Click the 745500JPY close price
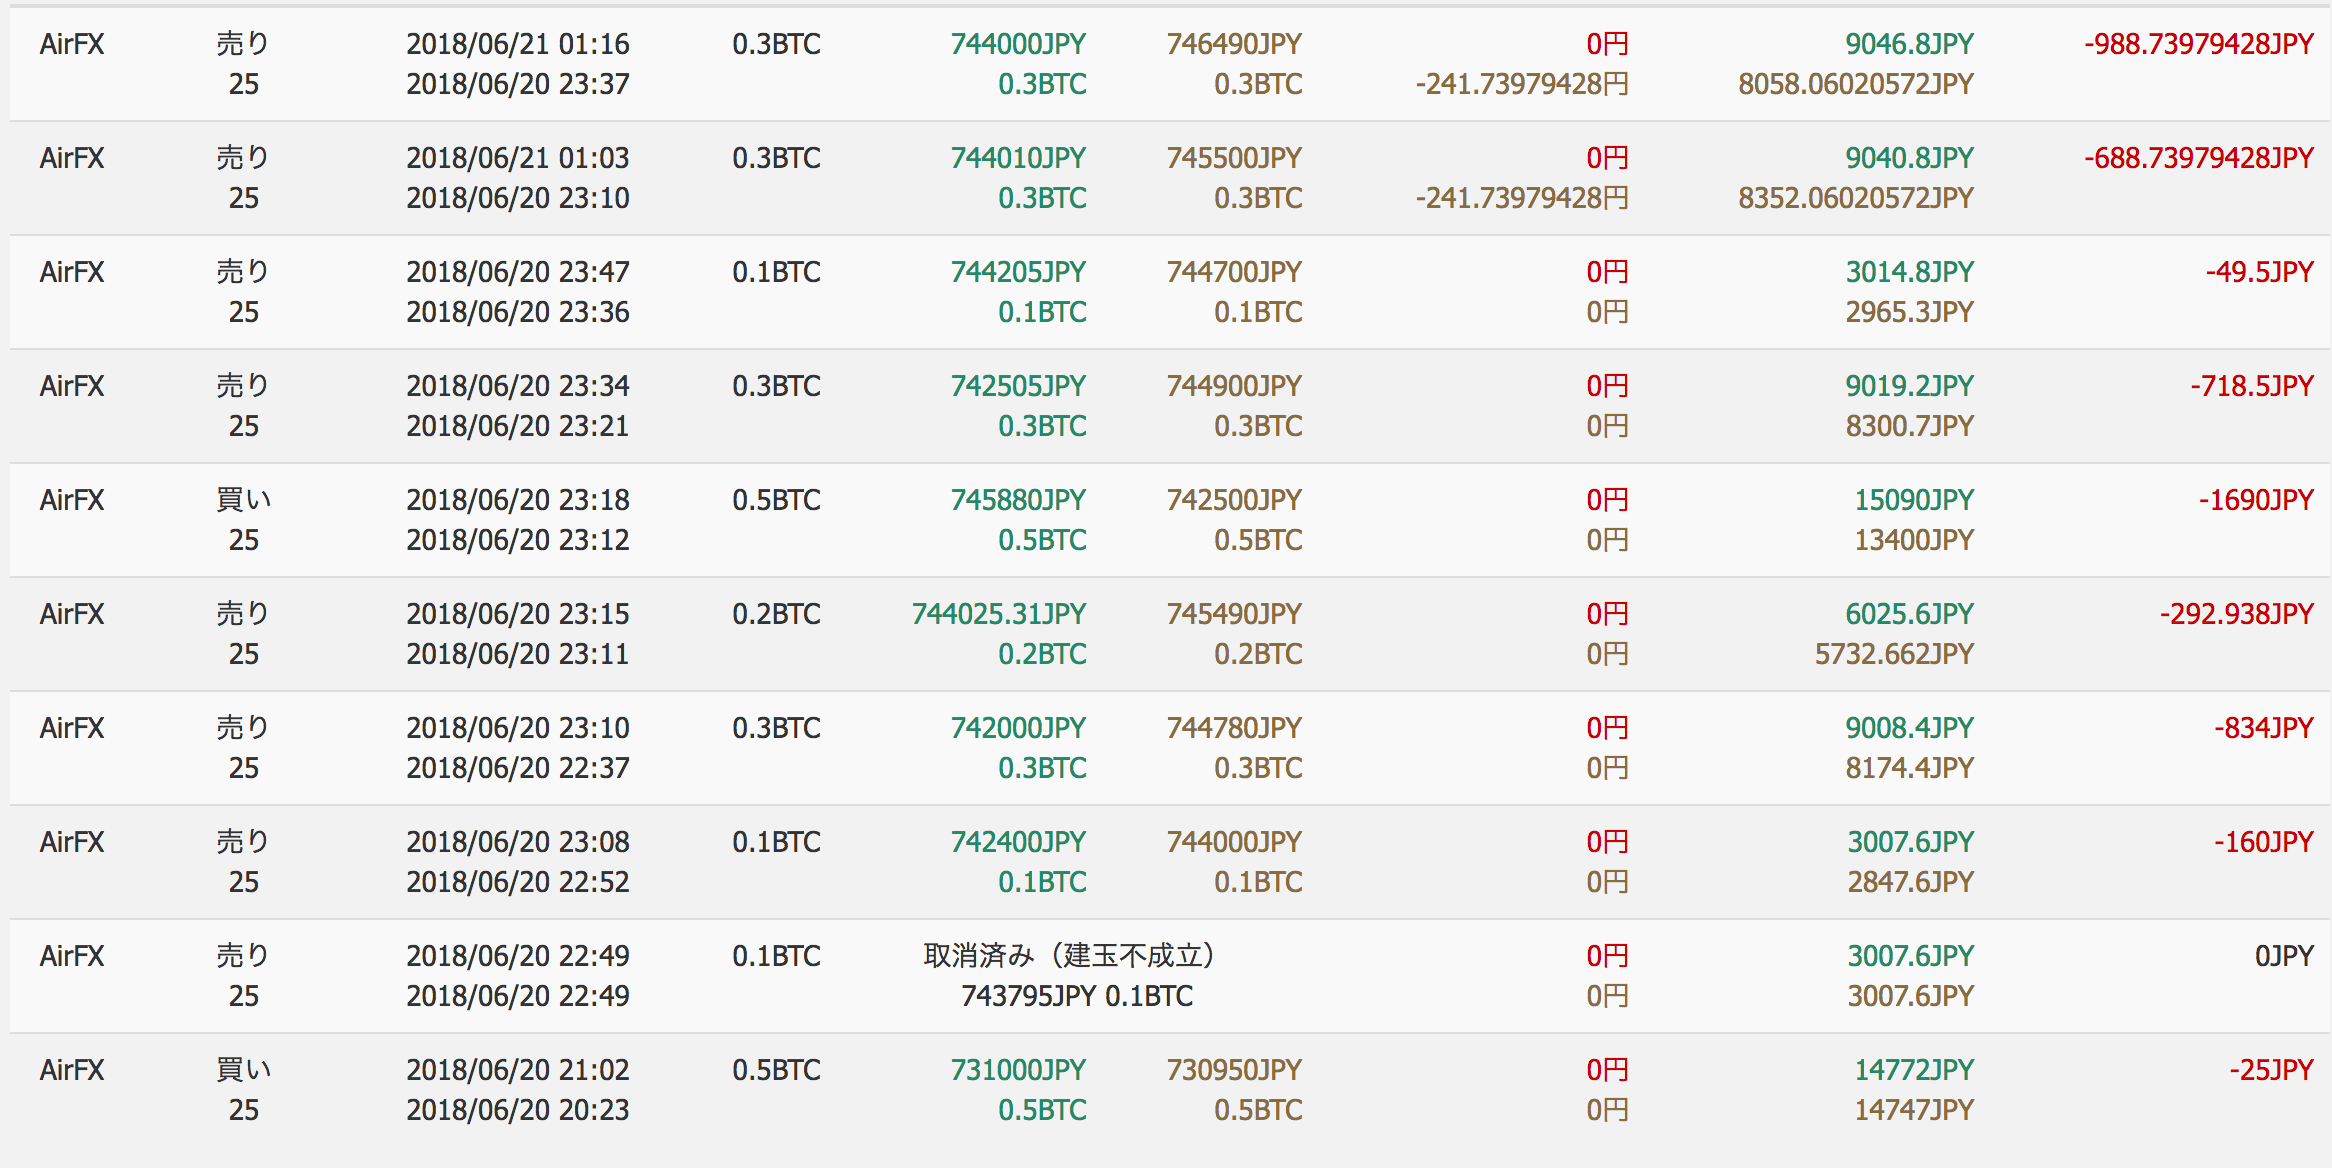This screenshot has width=2332, height=1168. [1234, 158]
